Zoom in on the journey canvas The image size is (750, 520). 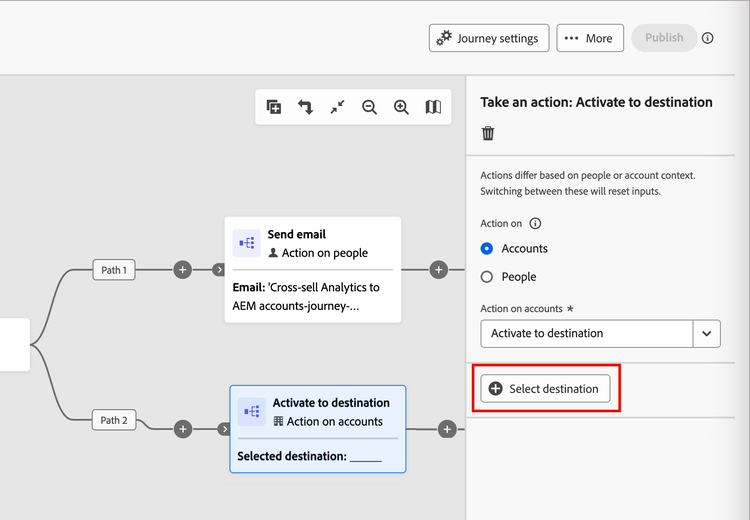click(402, 107)
